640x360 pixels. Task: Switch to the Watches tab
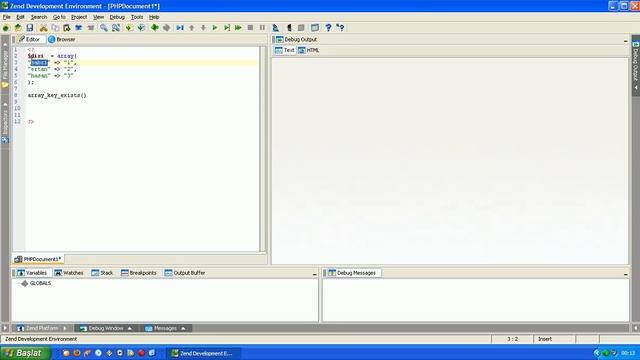pos(69,273)
